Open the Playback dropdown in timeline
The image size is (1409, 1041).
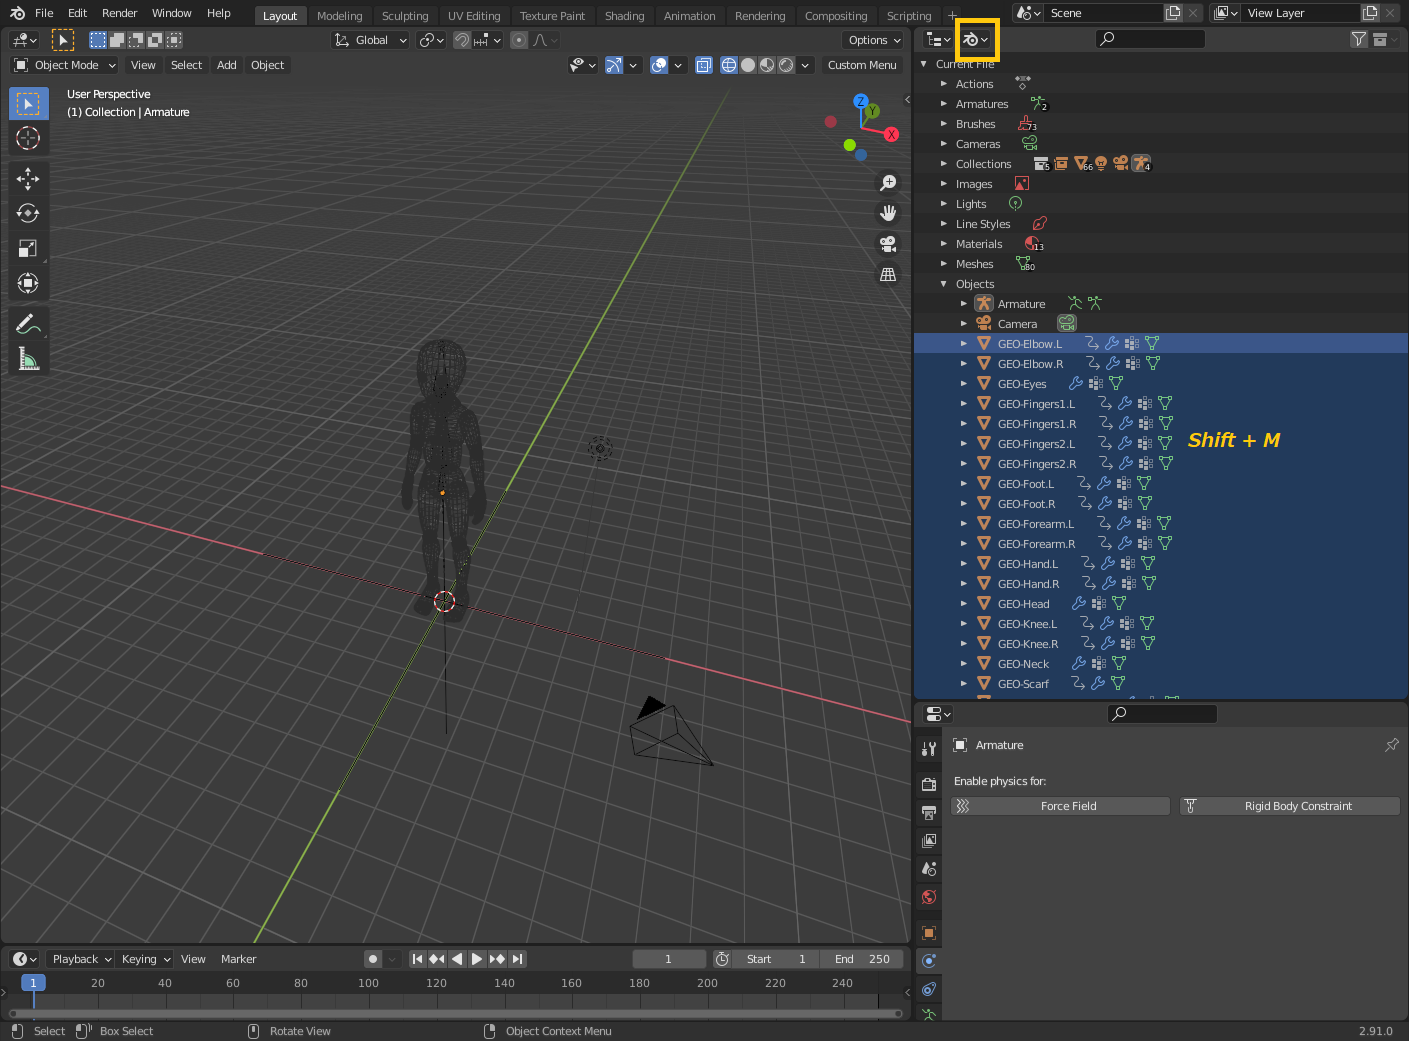click(80, 959)
